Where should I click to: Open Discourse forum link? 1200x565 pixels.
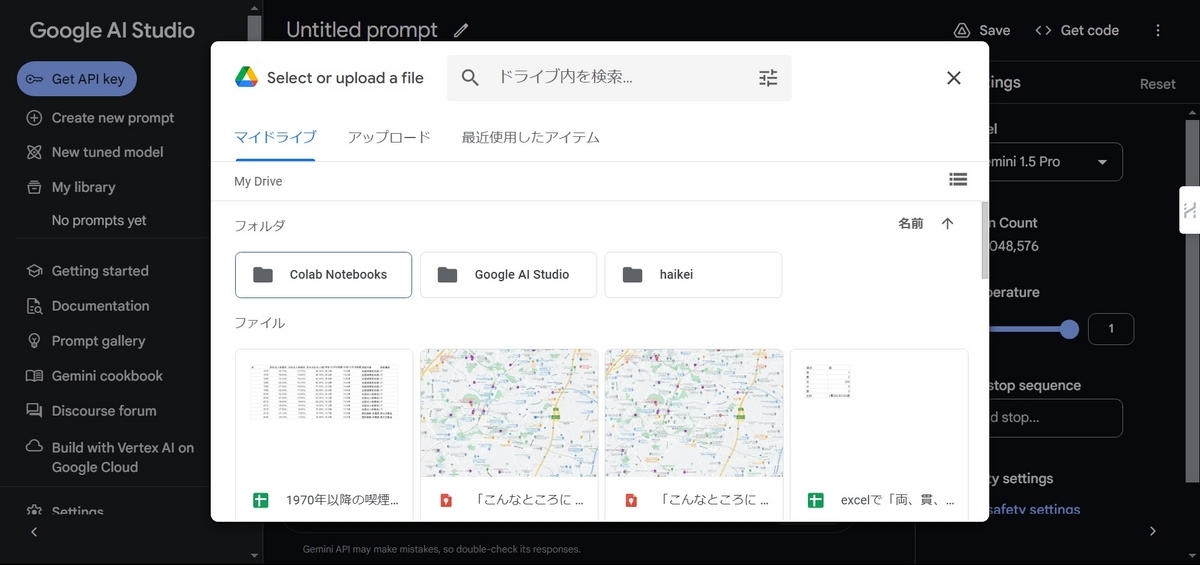[x=104, y=411]
